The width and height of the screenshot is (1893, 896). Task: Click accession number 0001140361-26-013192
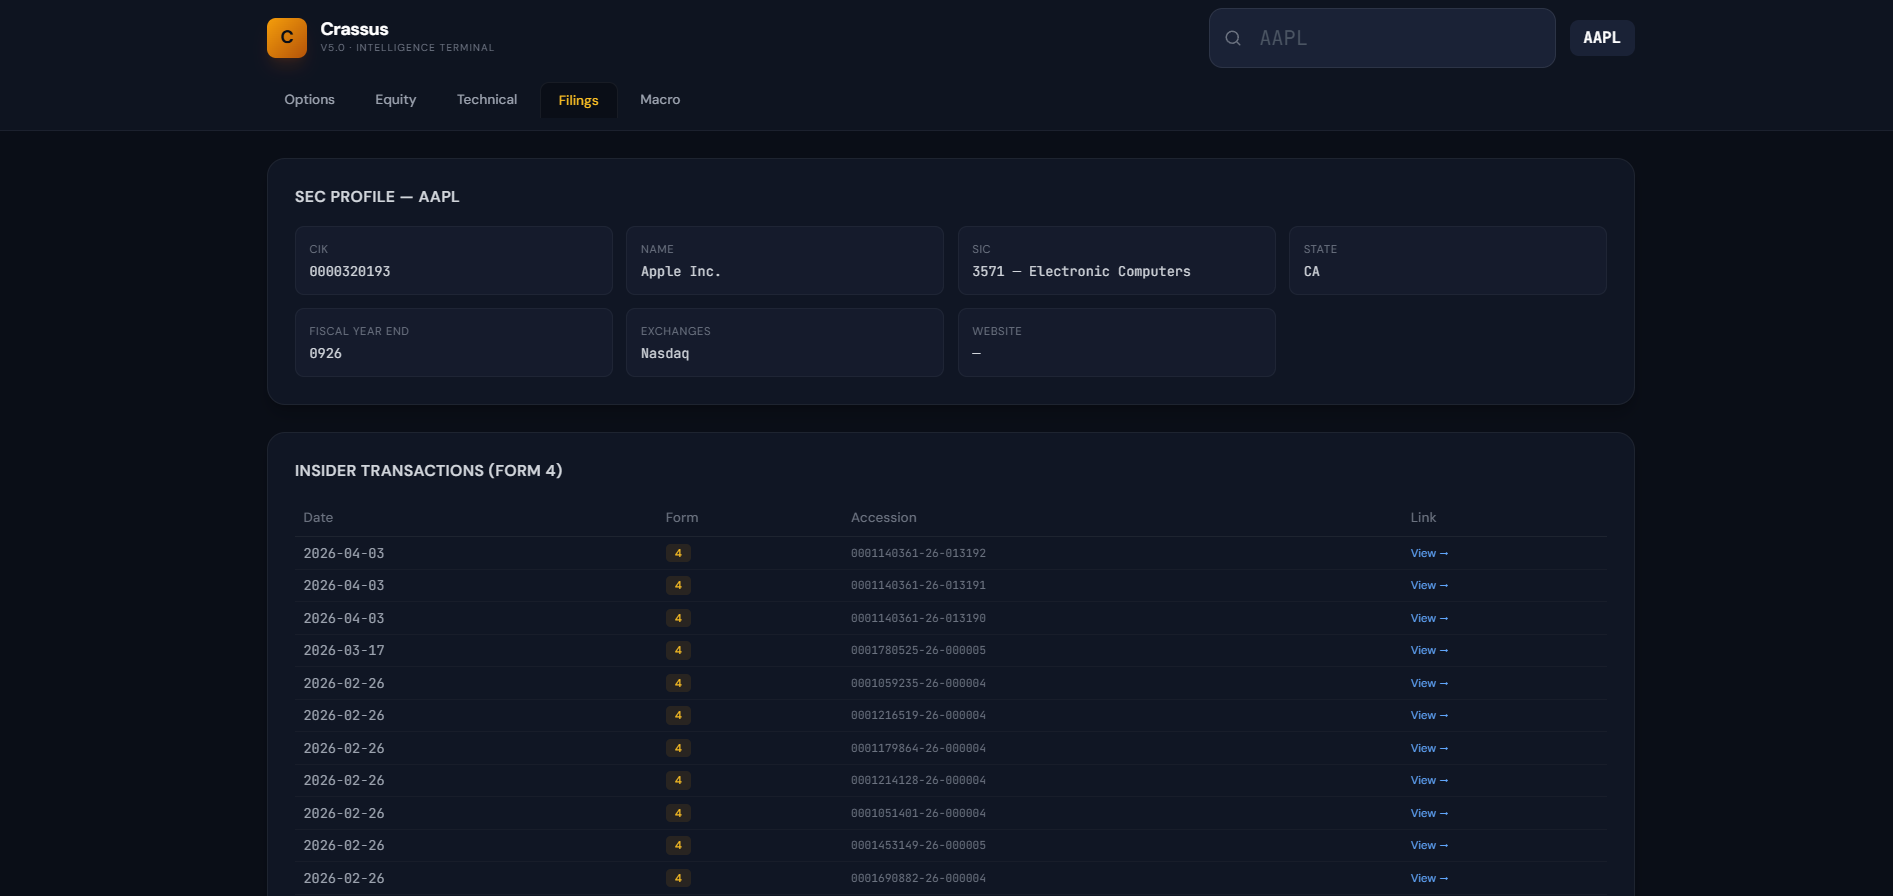tap(918, 553)
